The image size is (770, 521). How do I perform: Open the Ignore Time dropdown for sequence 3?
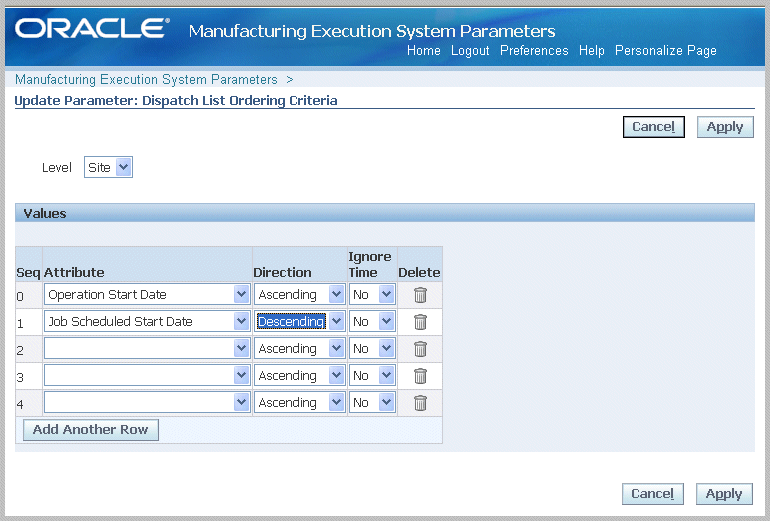[x=372, y=376]
